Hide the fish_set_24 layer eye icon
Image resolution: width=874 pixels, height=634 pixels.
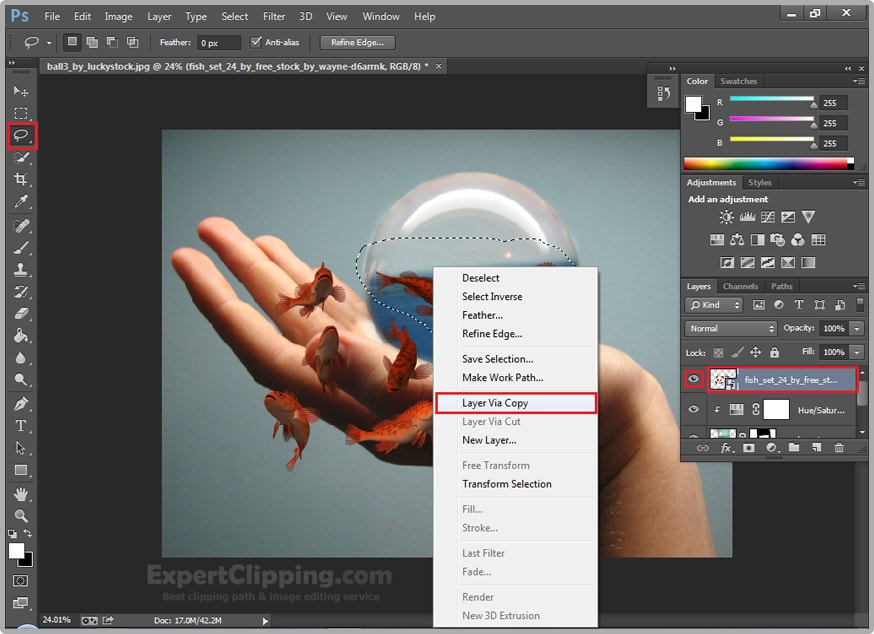[x=694, y=380]
